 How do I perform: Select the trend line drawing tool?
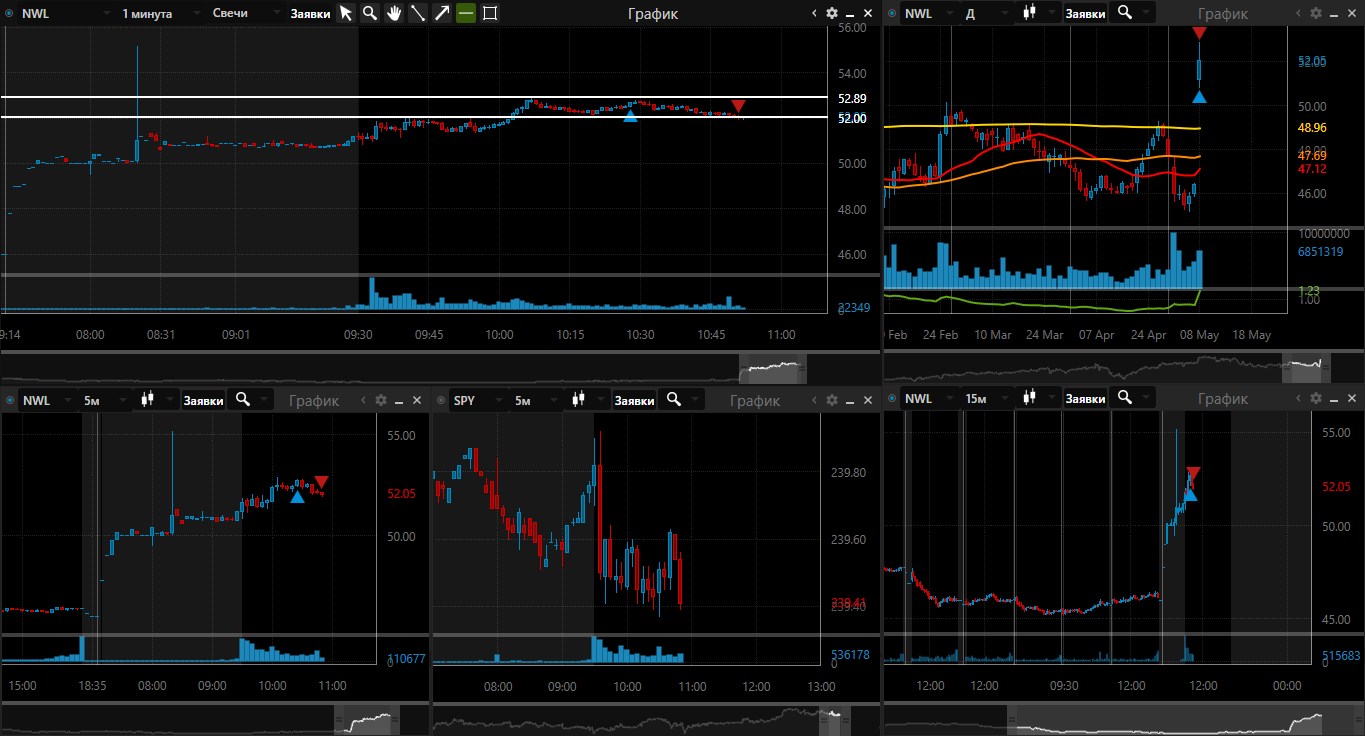click(418, 13)
